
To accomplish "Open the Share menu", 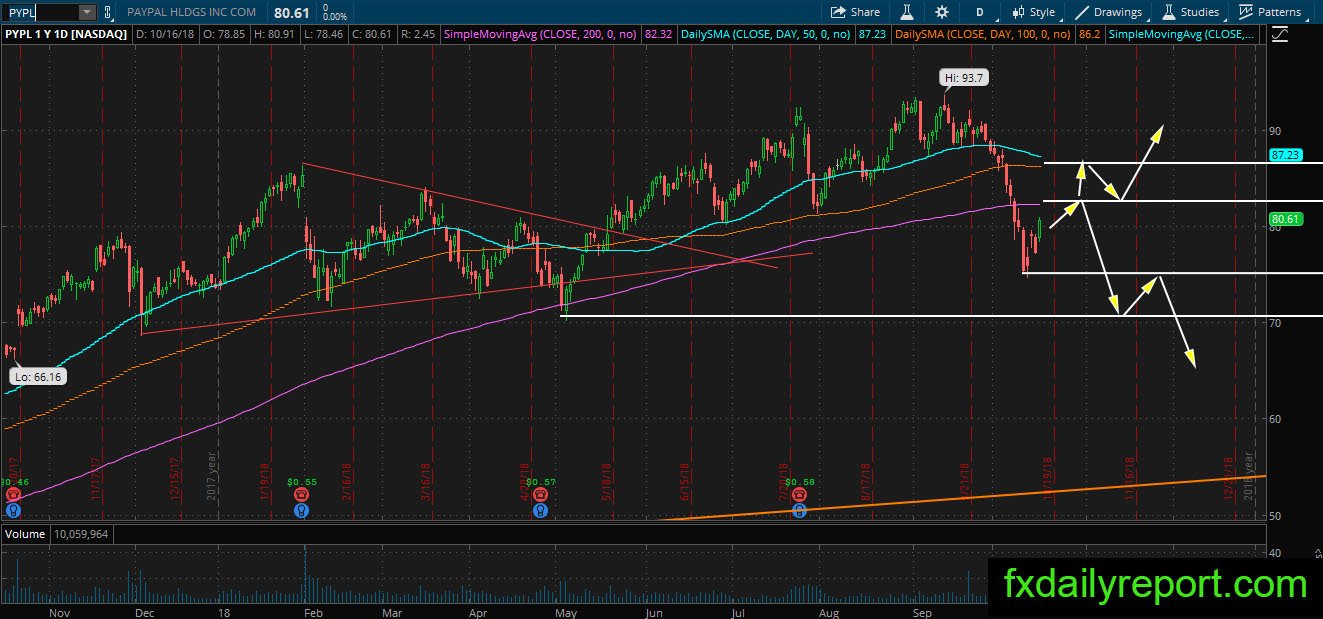I will point(855,12).
